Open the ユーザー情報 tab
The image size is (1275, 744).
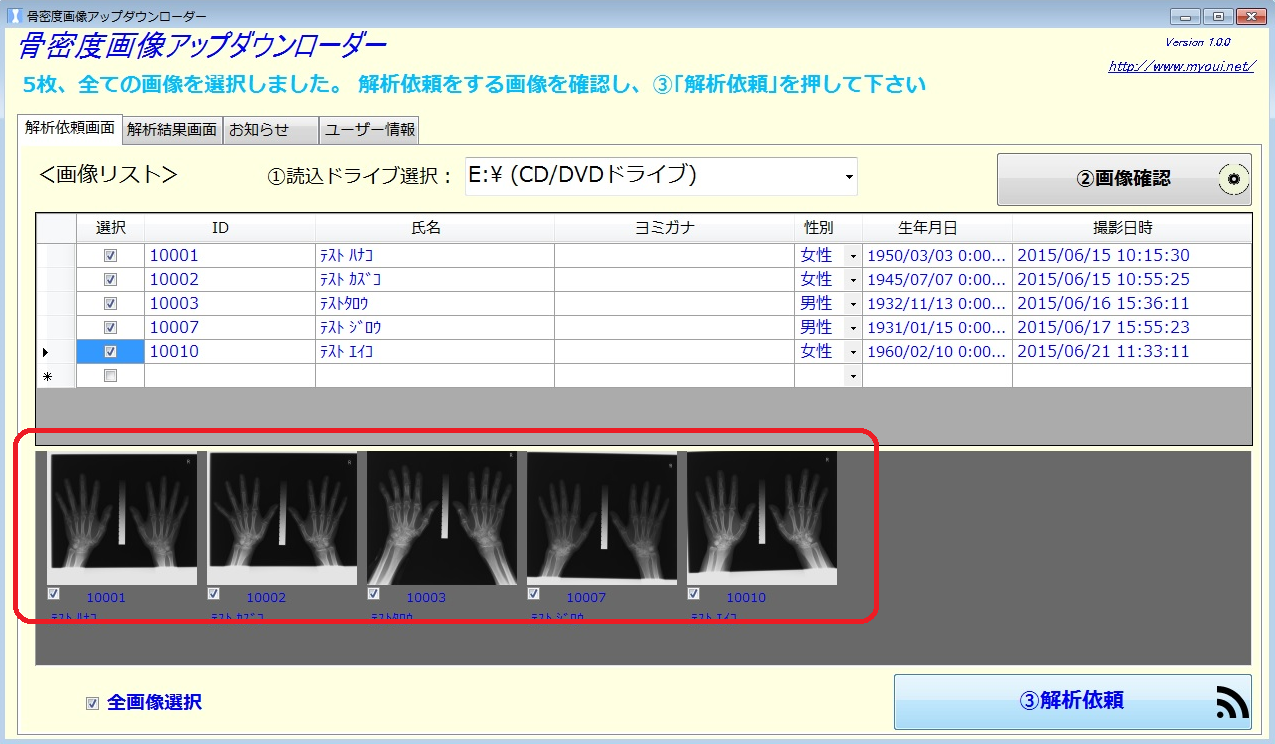(369, 129)
